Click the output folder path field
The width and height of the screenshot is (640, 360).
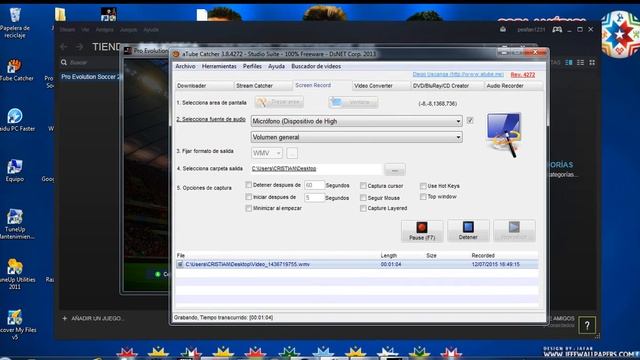click(x=316, y=169)
